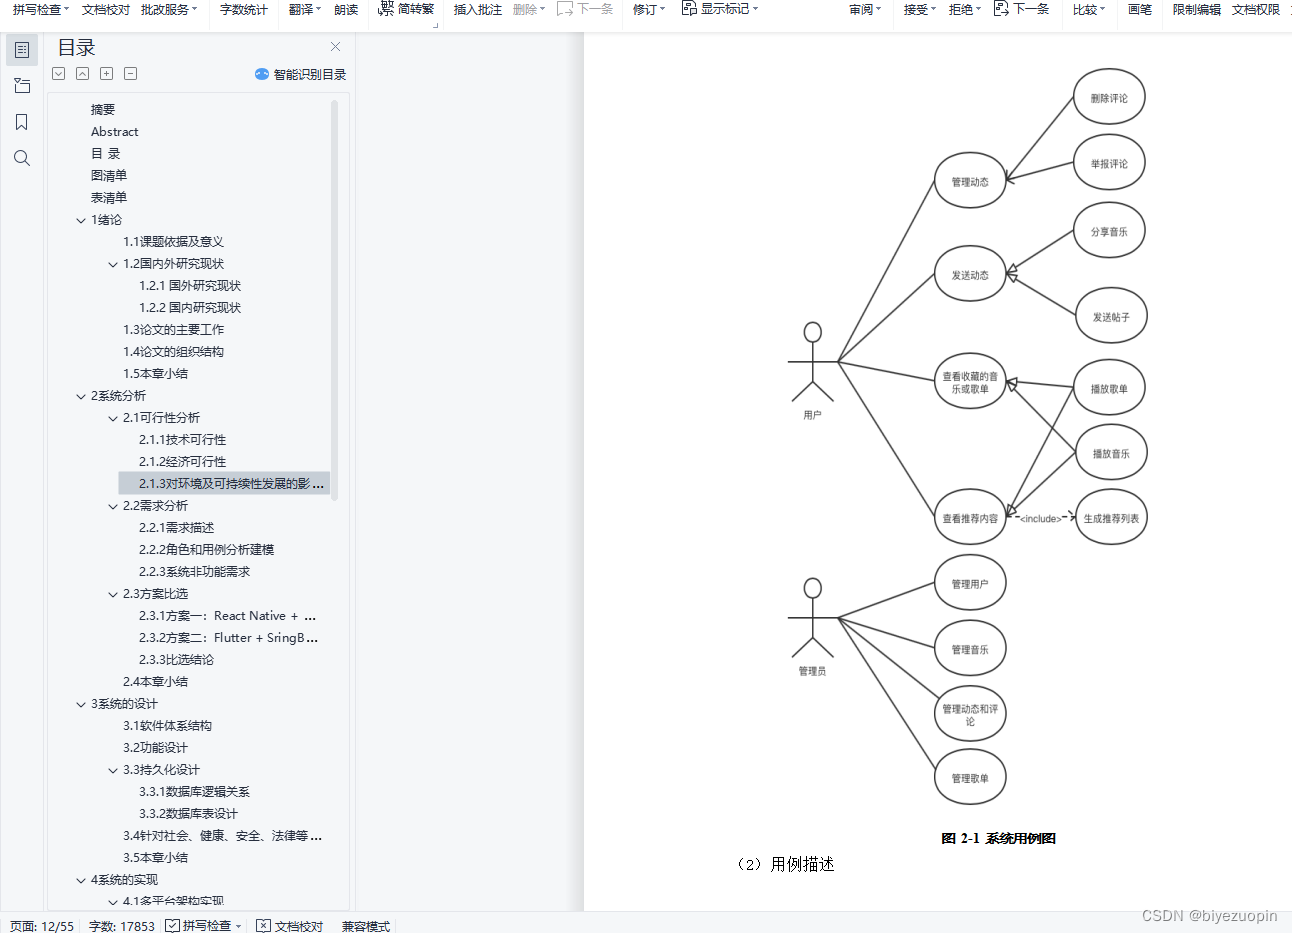Click the collapse-up arrow box icon
The height and width of the screenshot is (933, 1292).
tap(83, 74)
